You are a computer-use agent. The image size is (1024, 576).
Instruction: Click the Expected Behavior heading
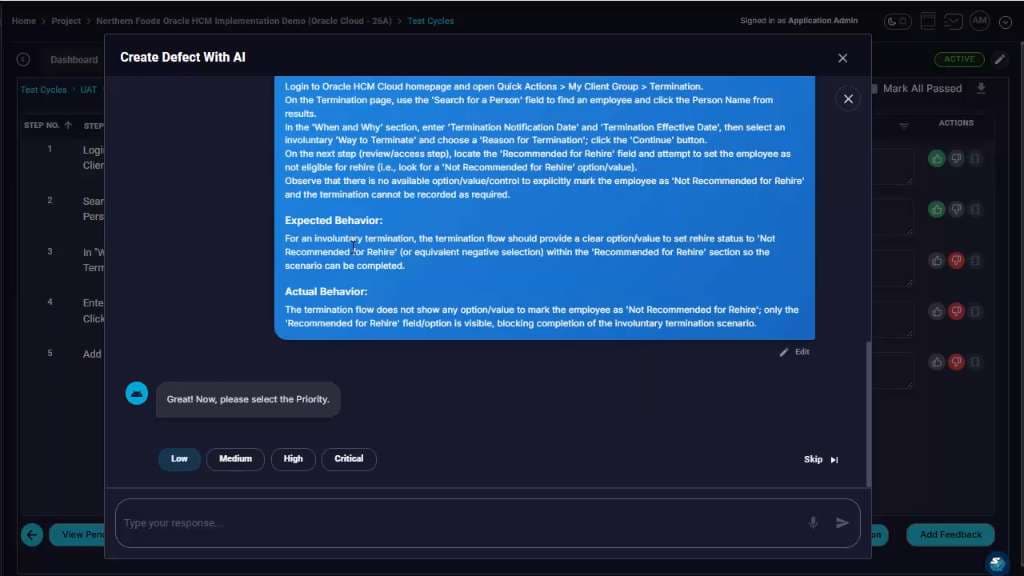pyautogui.click(x=334, y=221)
